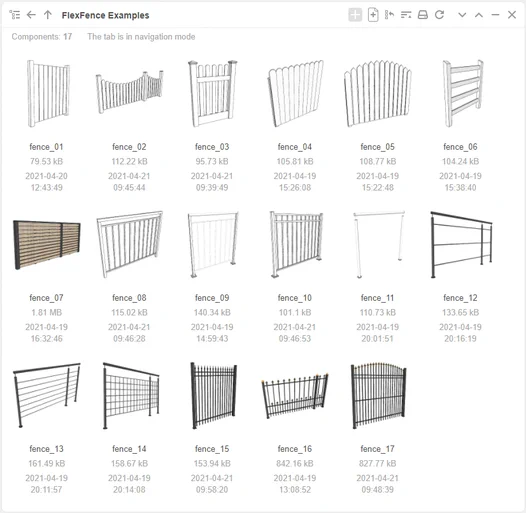Screen dimensions: 526x513
Task: Select fence_05 arched picket thumbnail
Action: coord(378,93)
